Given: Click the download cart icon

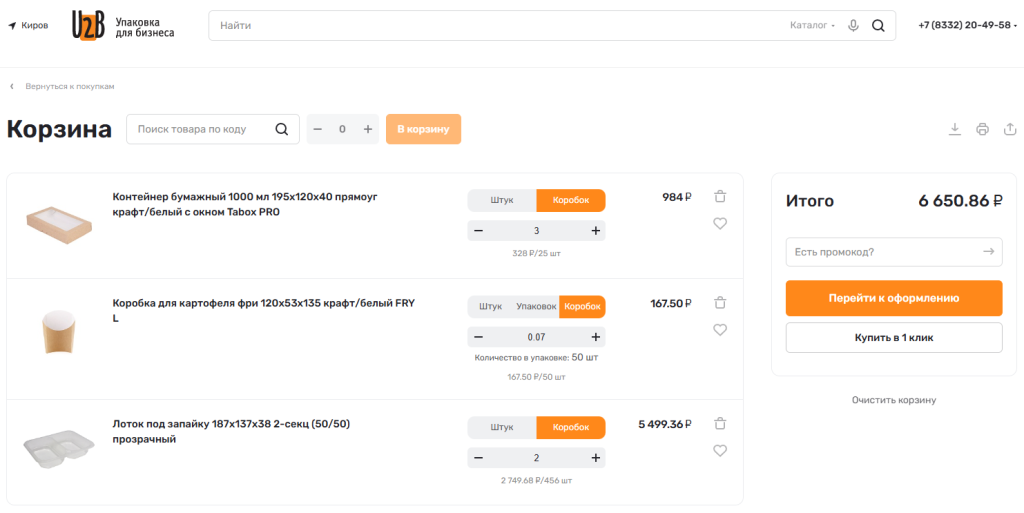Looking at the screenshot, I should 955,129.
